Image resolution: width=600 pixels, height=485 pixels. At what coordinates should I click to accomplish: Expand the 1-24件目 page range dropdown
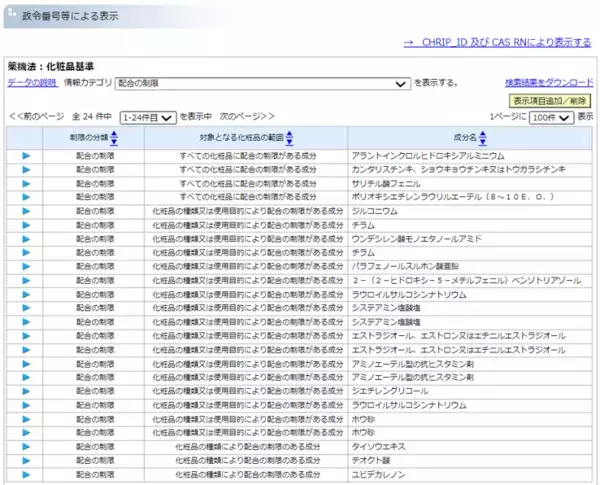pos(148,118)
